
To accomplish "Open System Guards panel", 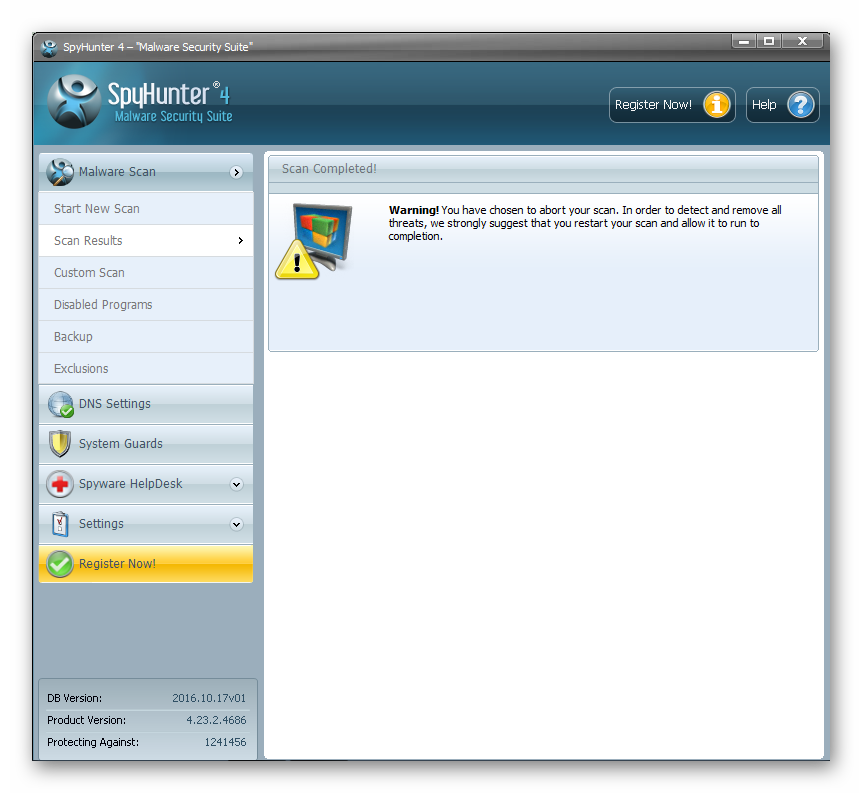I will tap(146, 444).
